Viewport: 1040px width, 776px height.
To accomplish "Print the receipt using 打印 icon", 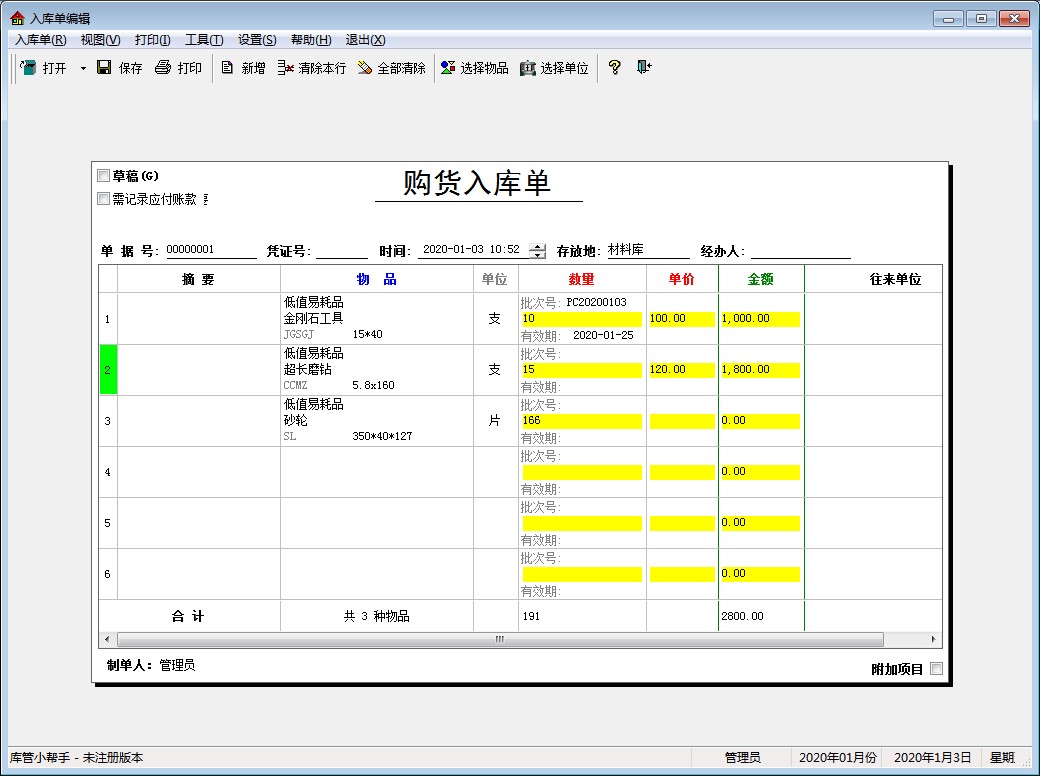I will click(163, 68).
